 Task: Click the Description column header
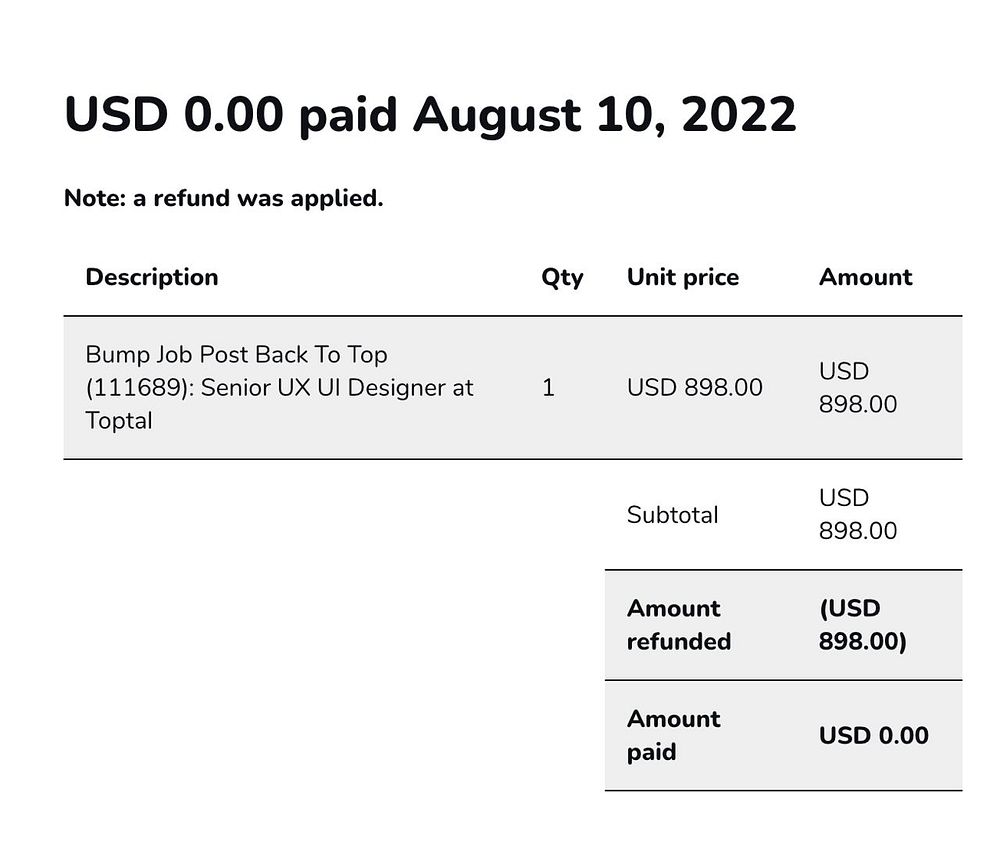point(151,277)
